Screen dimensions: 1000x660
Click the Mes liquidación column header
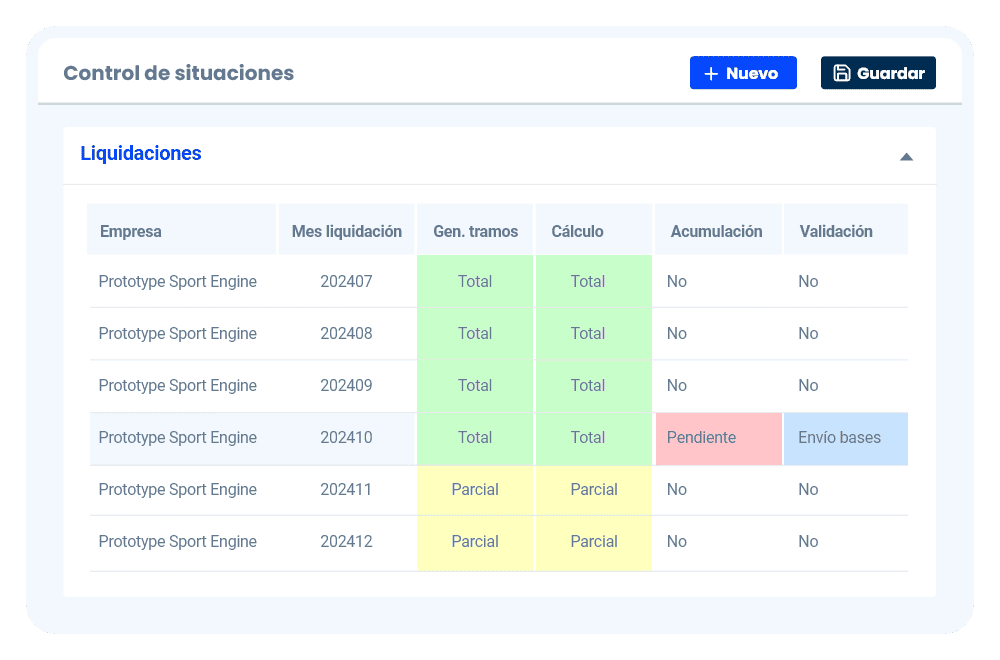346,231
